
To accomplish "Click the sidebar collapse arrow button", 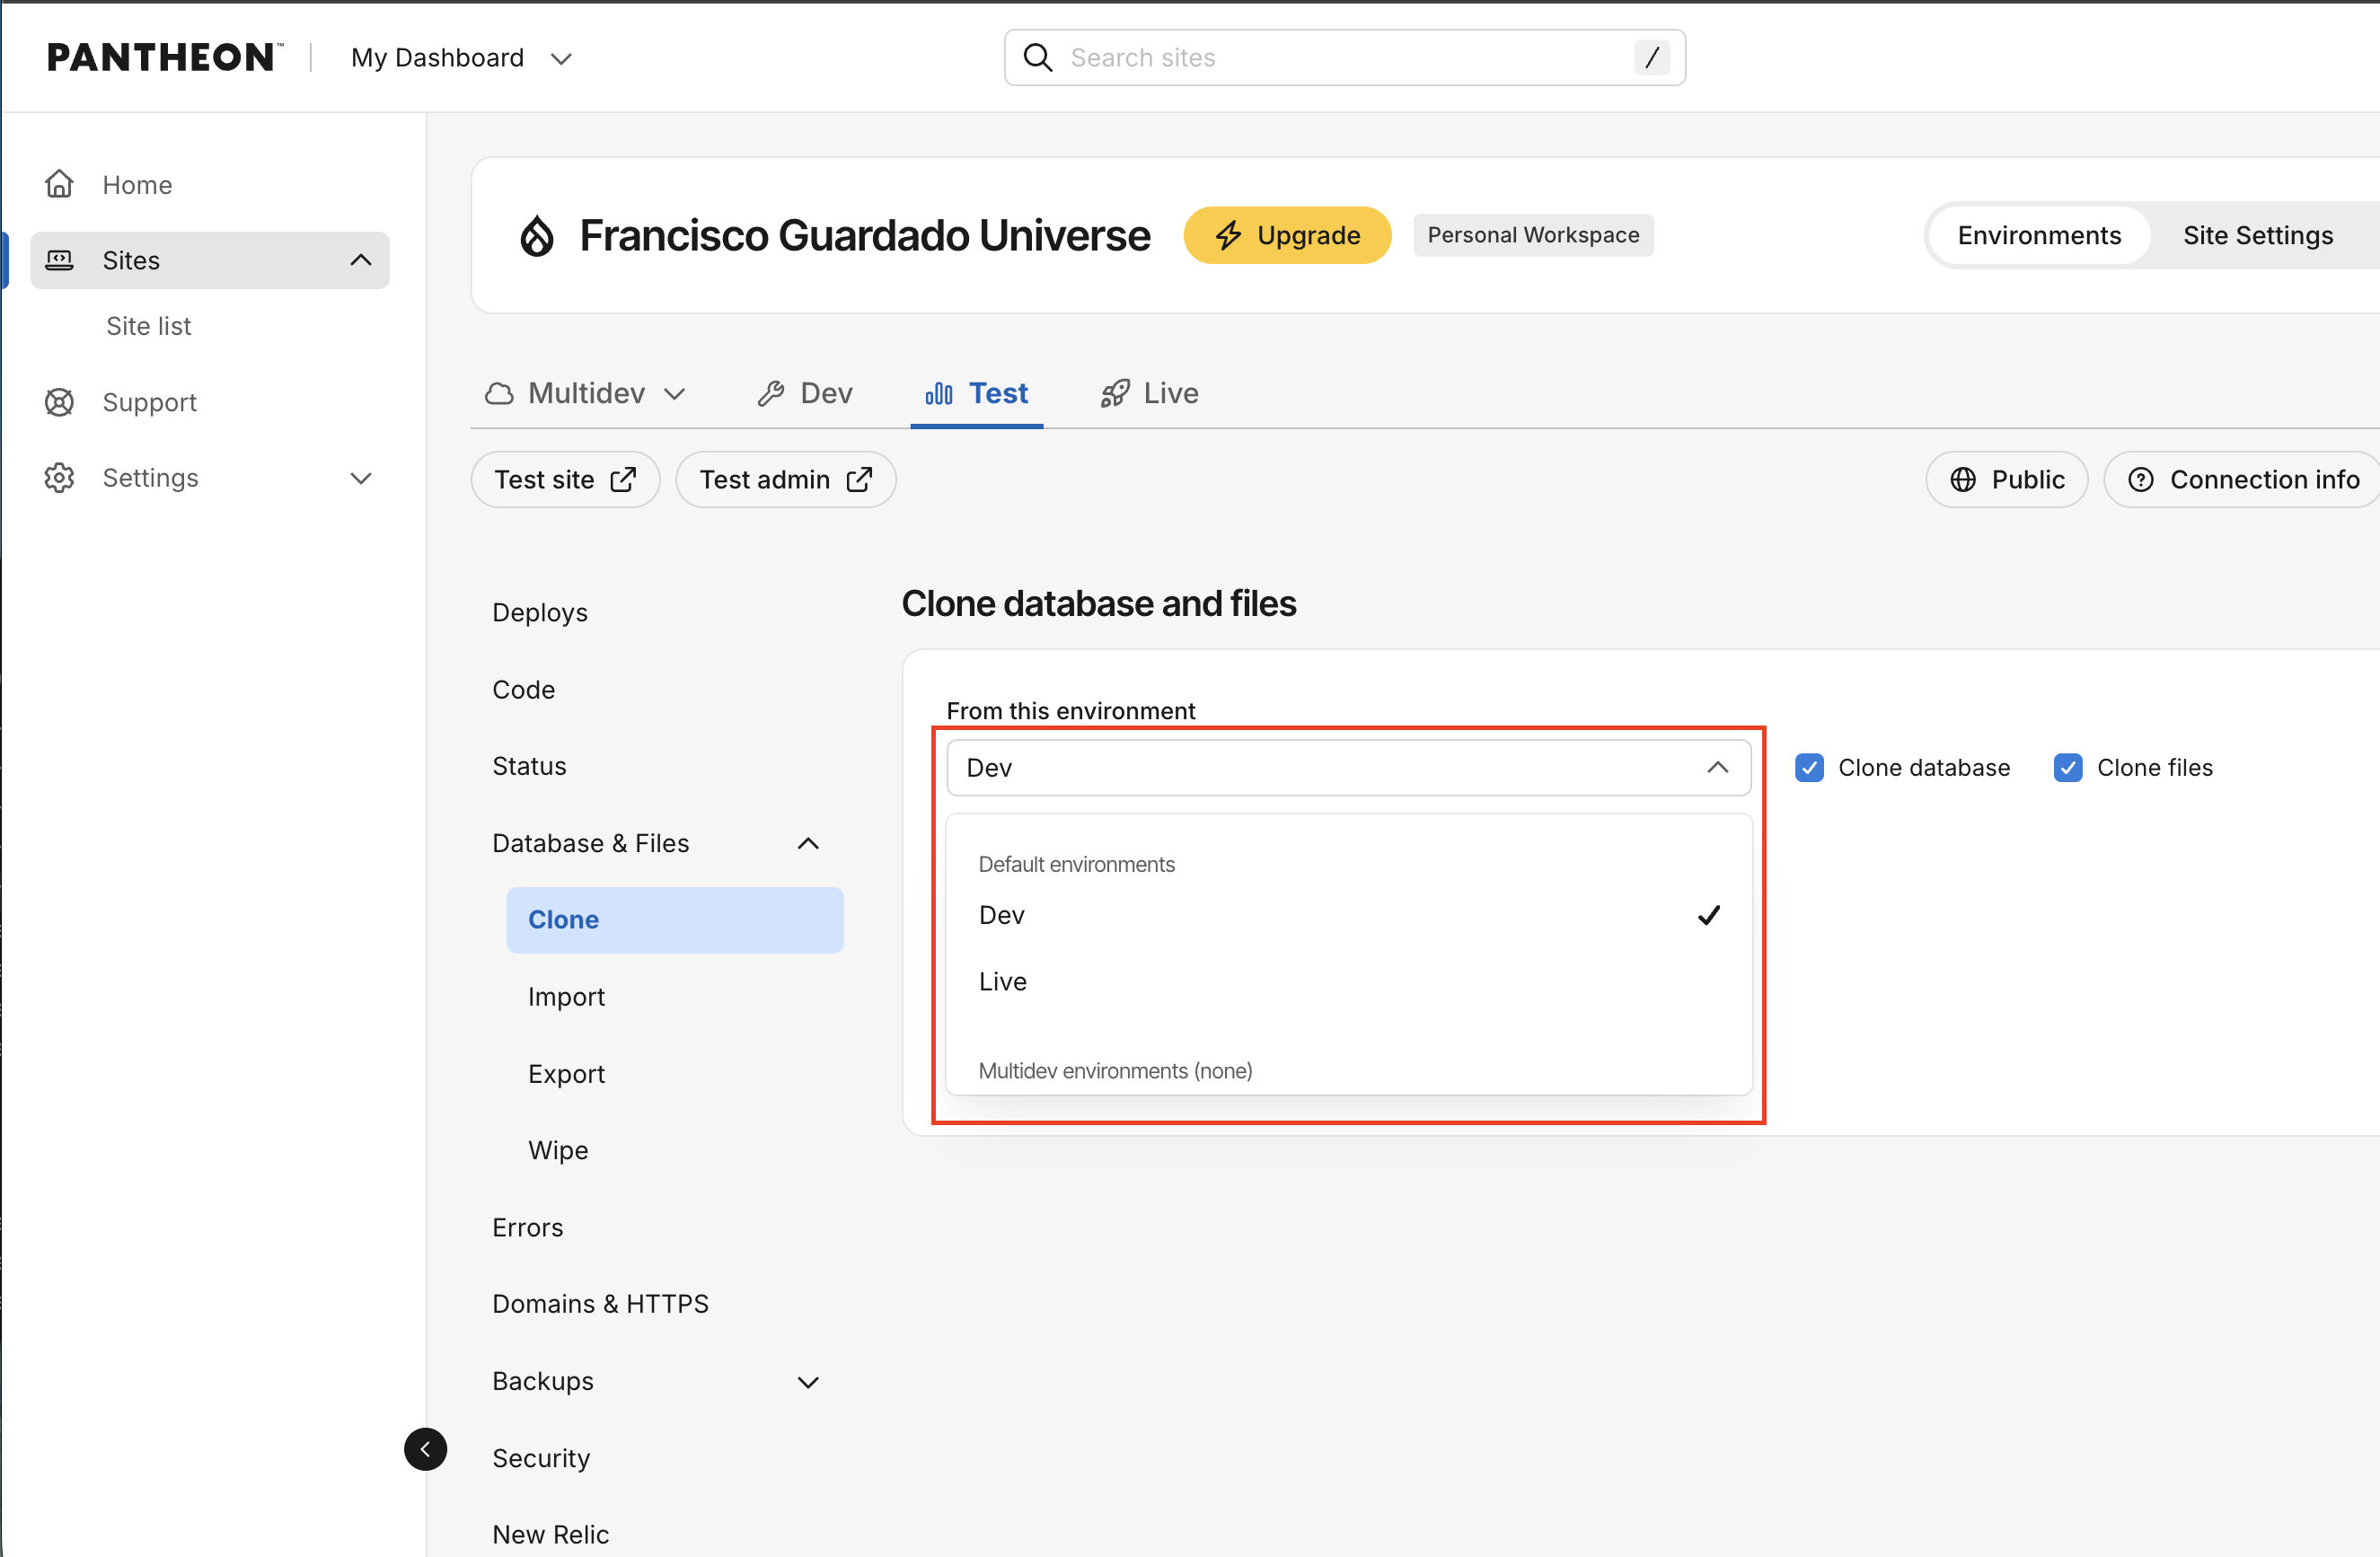I will coord(425,1449).
